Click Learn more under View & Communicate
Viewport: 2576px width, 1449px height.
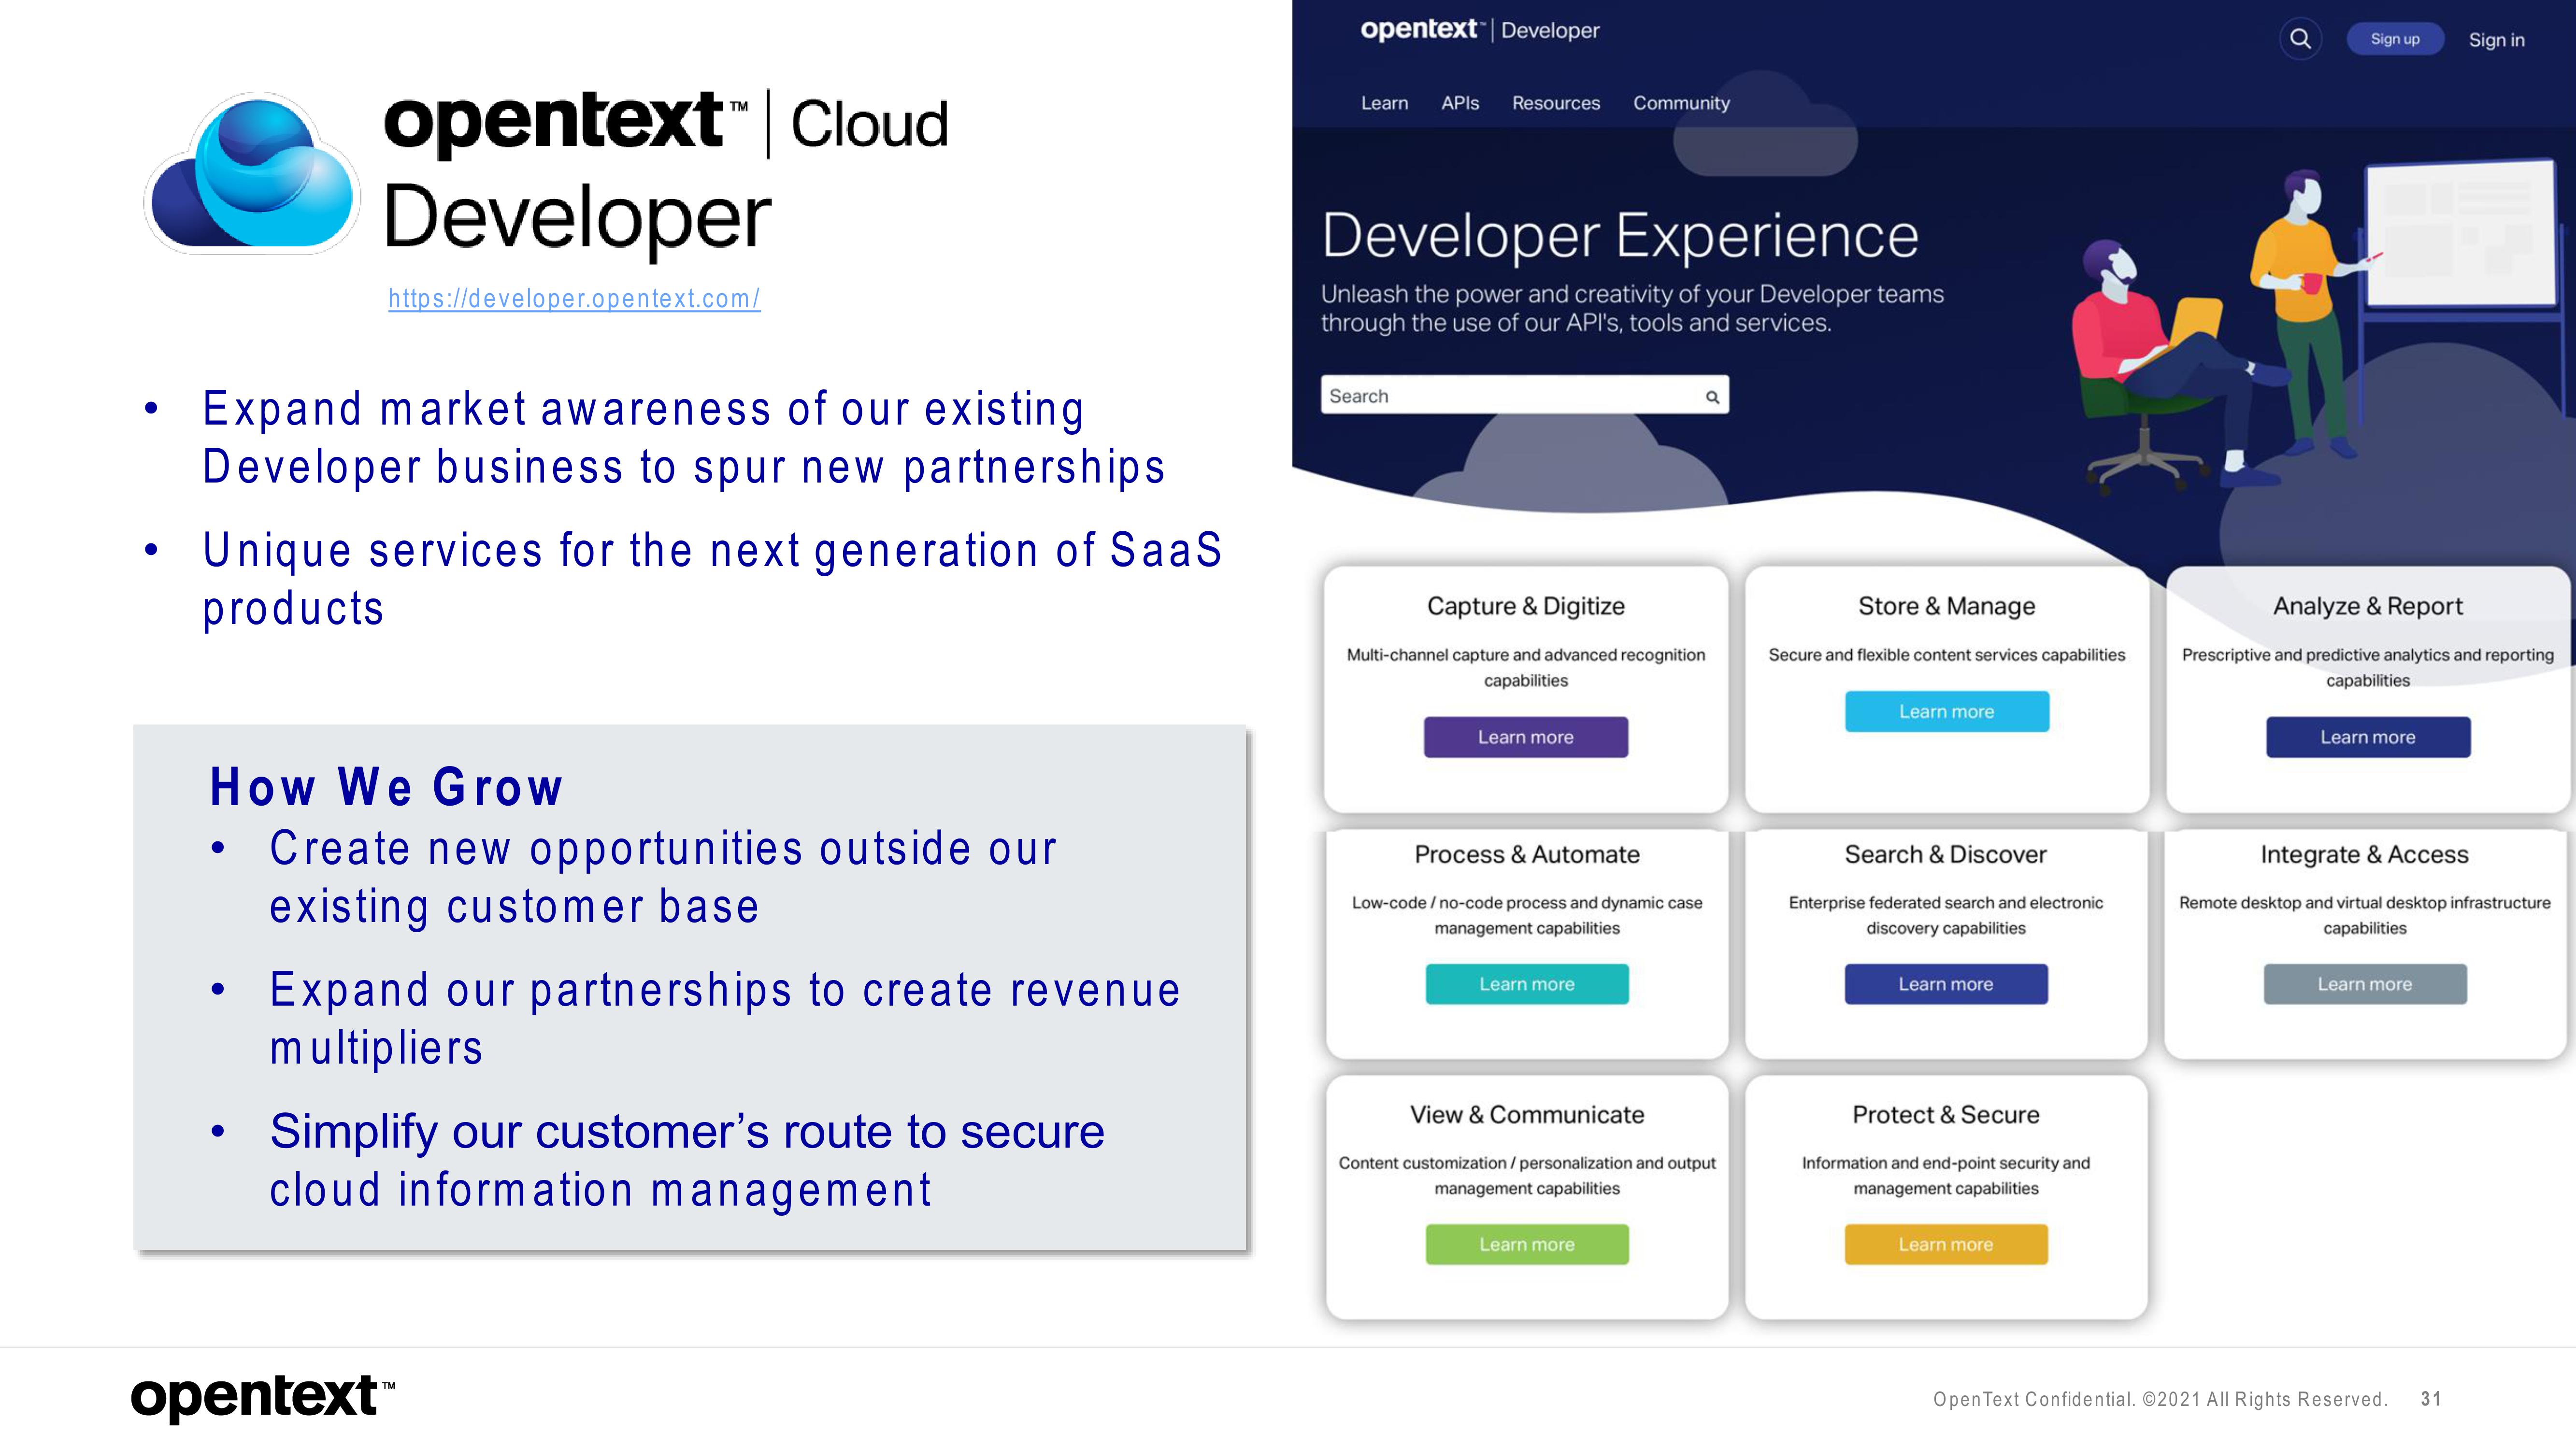[1526, 1244]
